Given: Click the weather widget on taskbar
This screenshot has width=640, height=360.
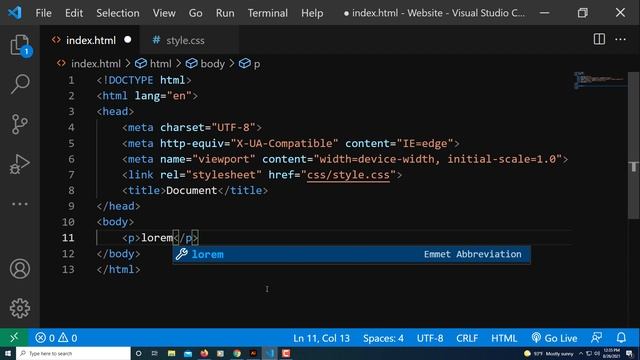Looking at the screenshot, I should point(549,353).
